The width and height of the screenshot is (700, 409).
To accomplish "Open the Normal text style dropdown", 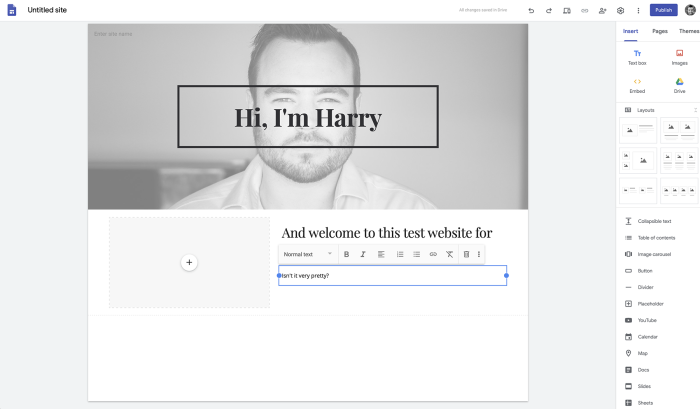I will [x=308, y=254].
